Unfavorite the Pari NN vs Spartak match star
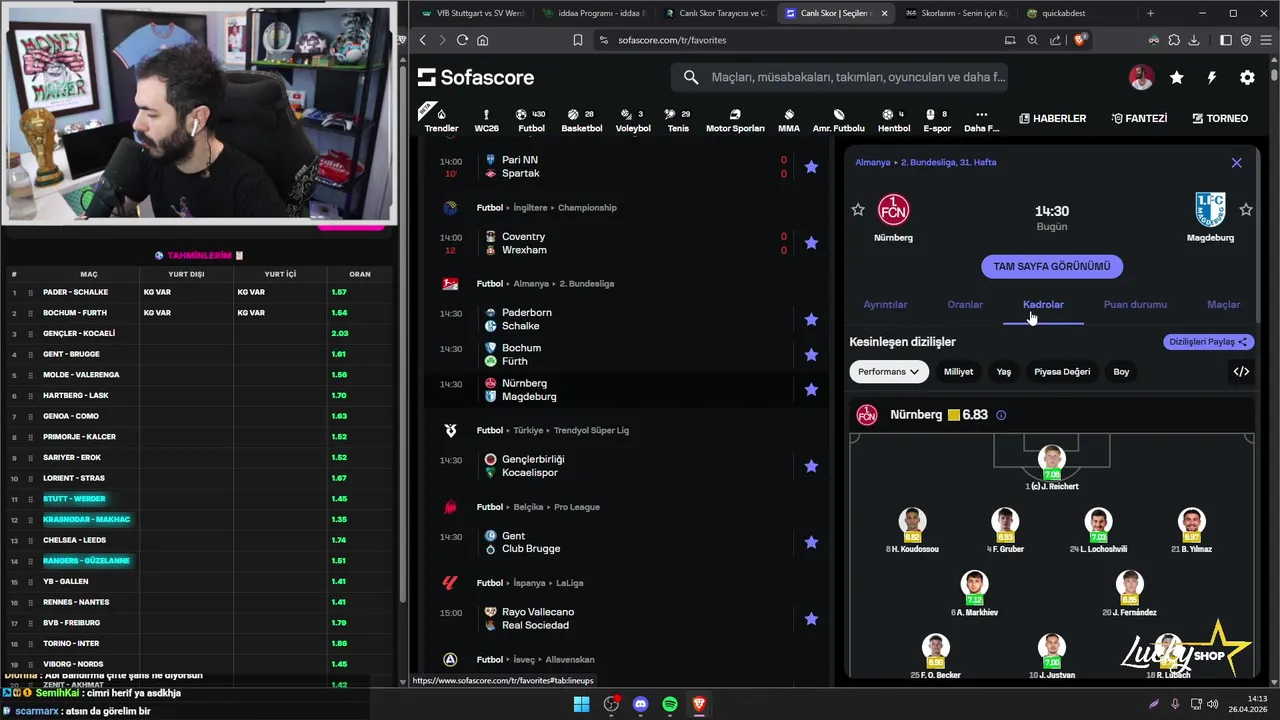1280x720 pixels. pyautogui.click(x=811, y=167)
